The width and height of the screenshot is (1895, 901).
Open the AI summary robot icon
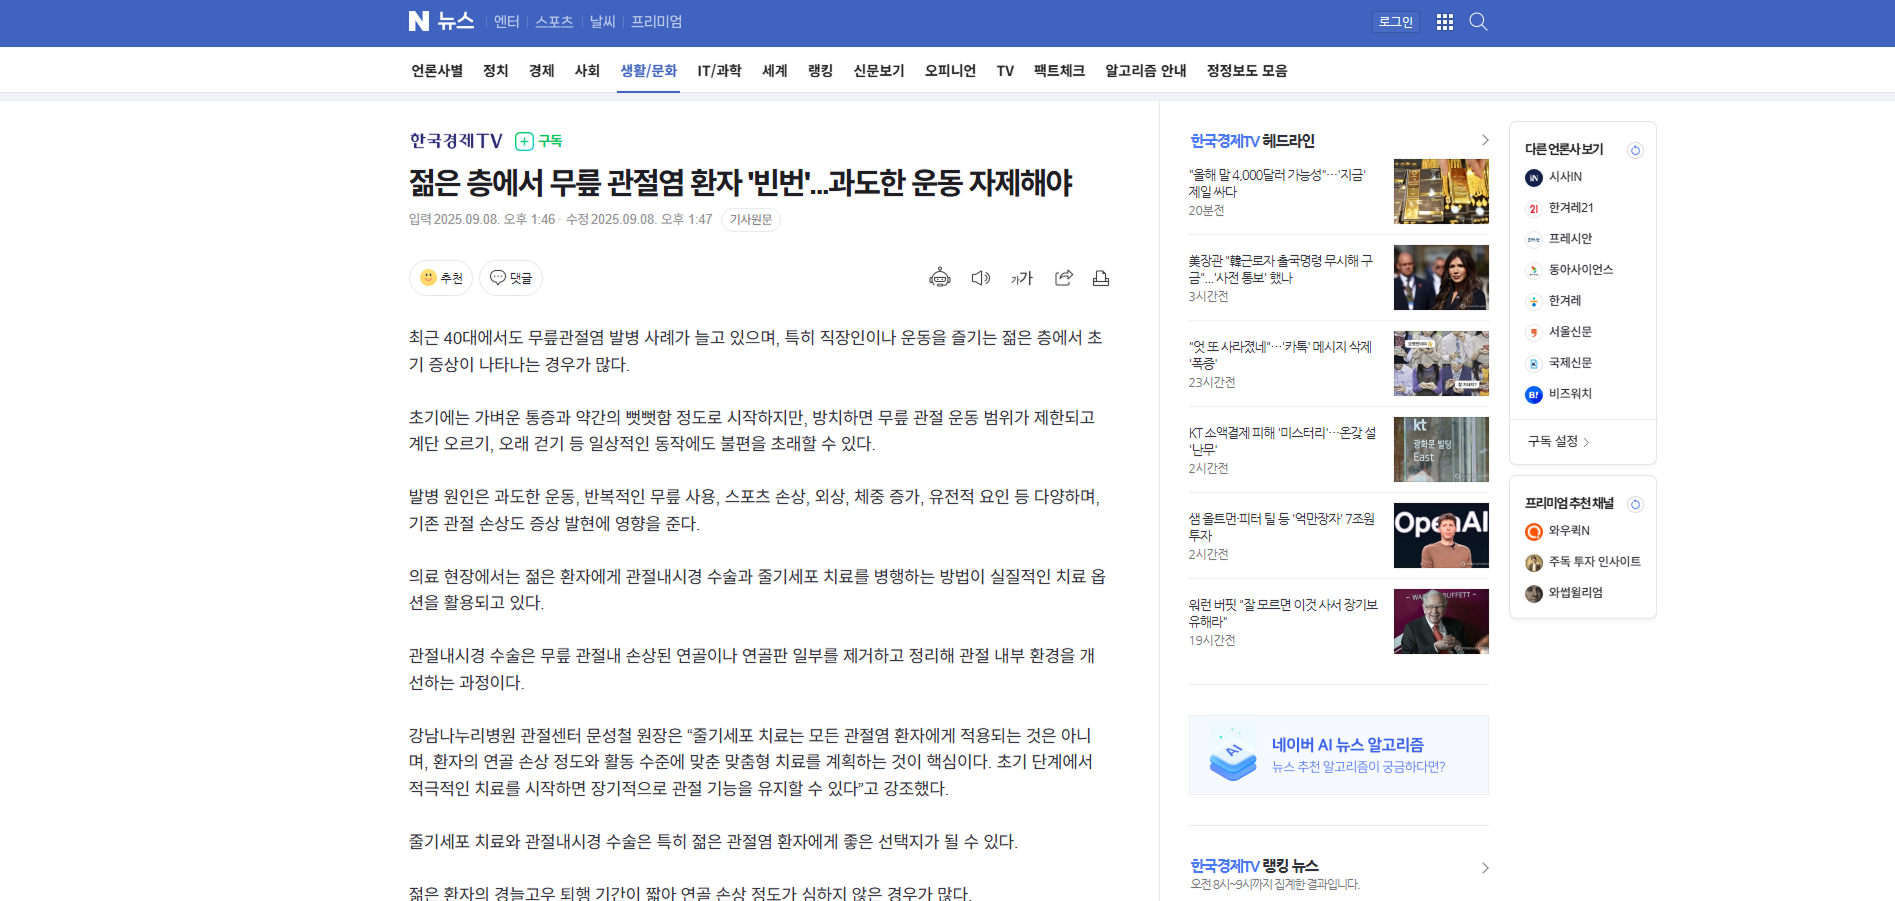939,278
